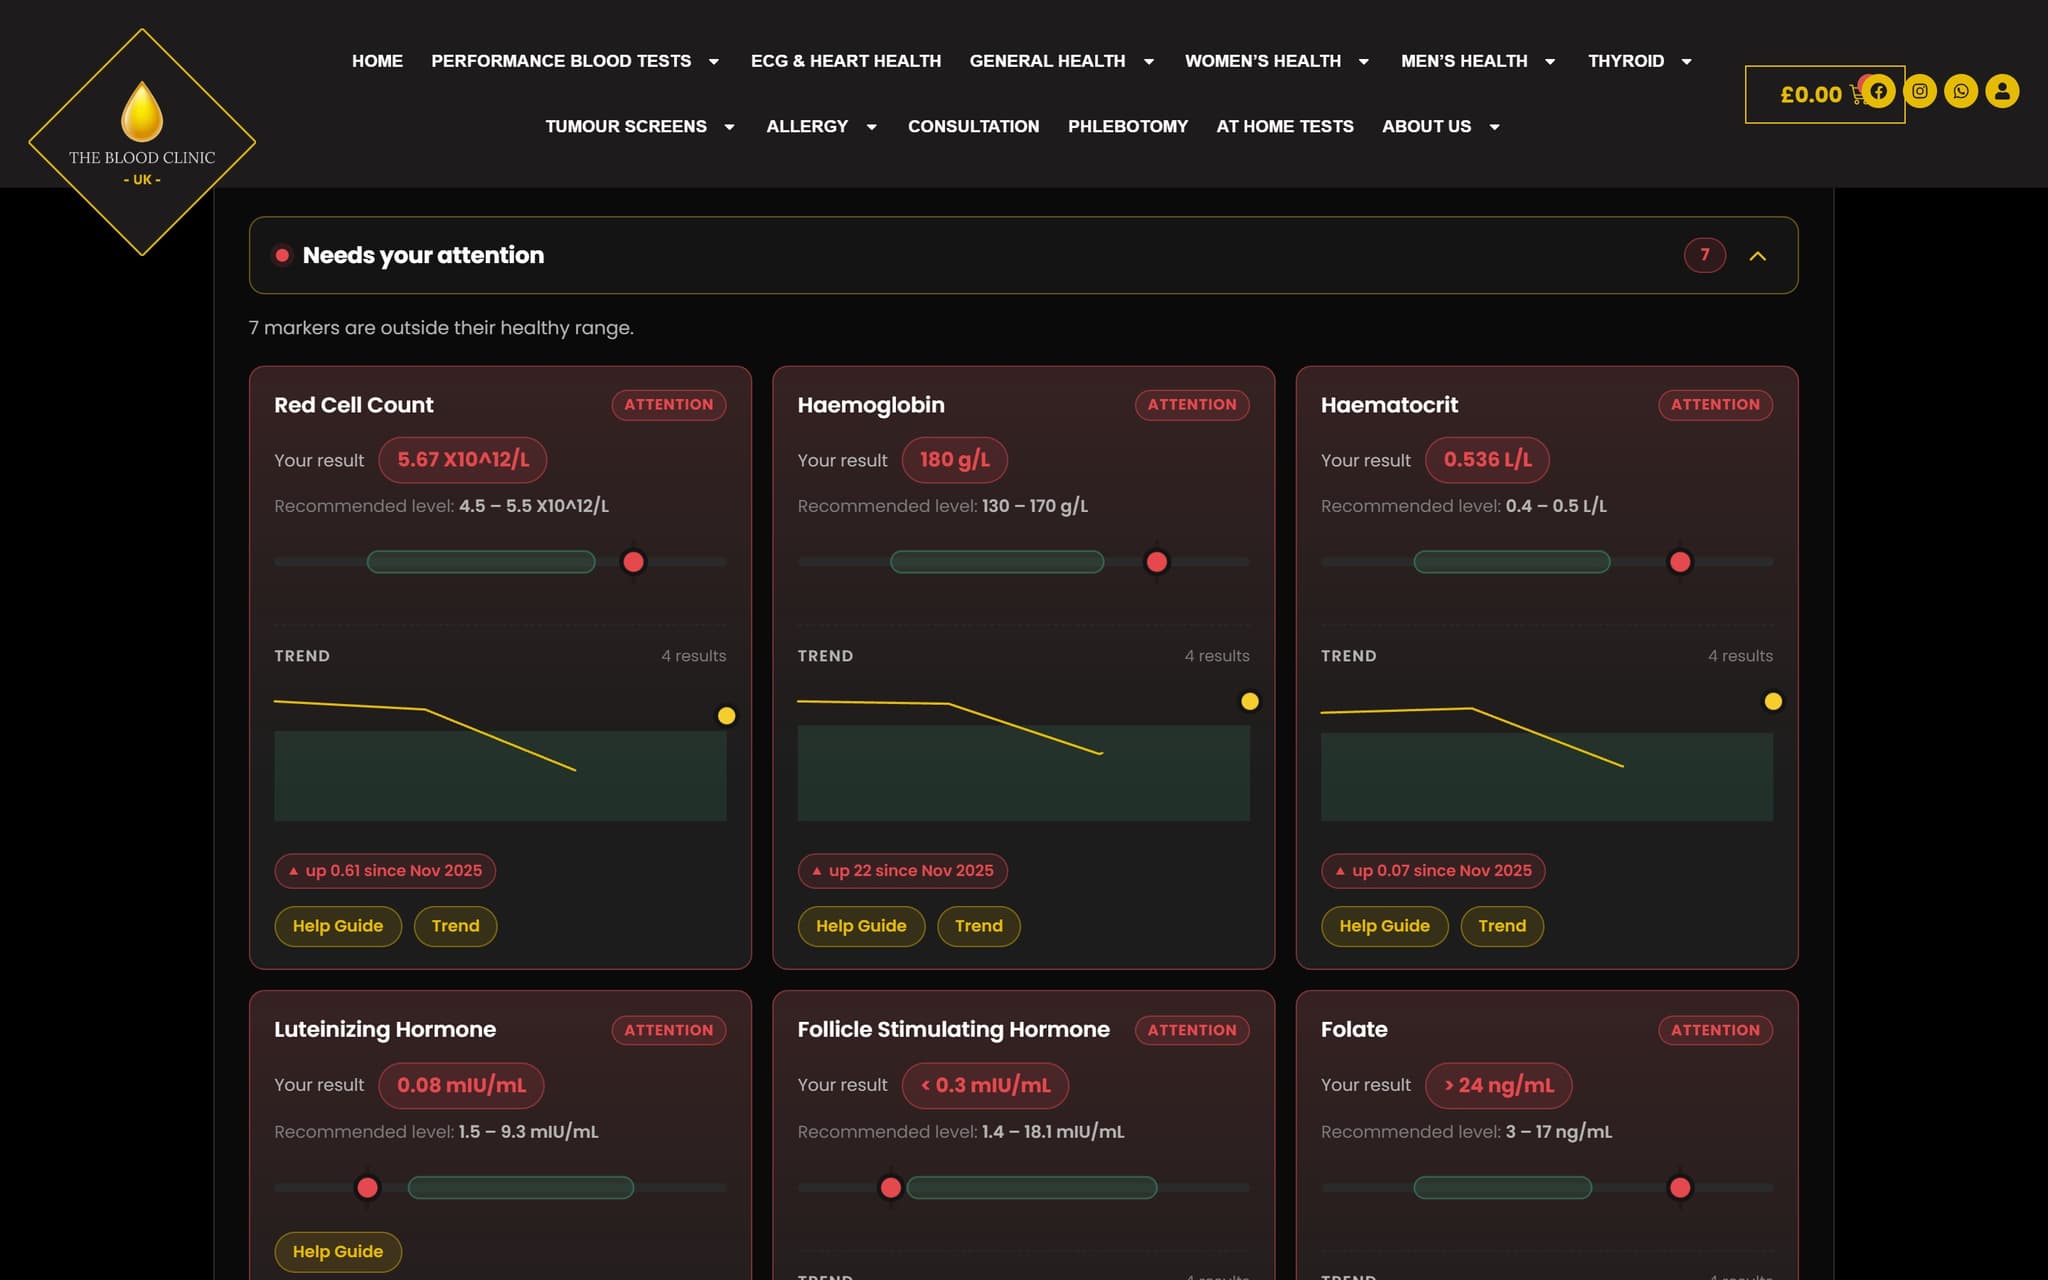Select latest point on Haematocrit trend

1773,702
